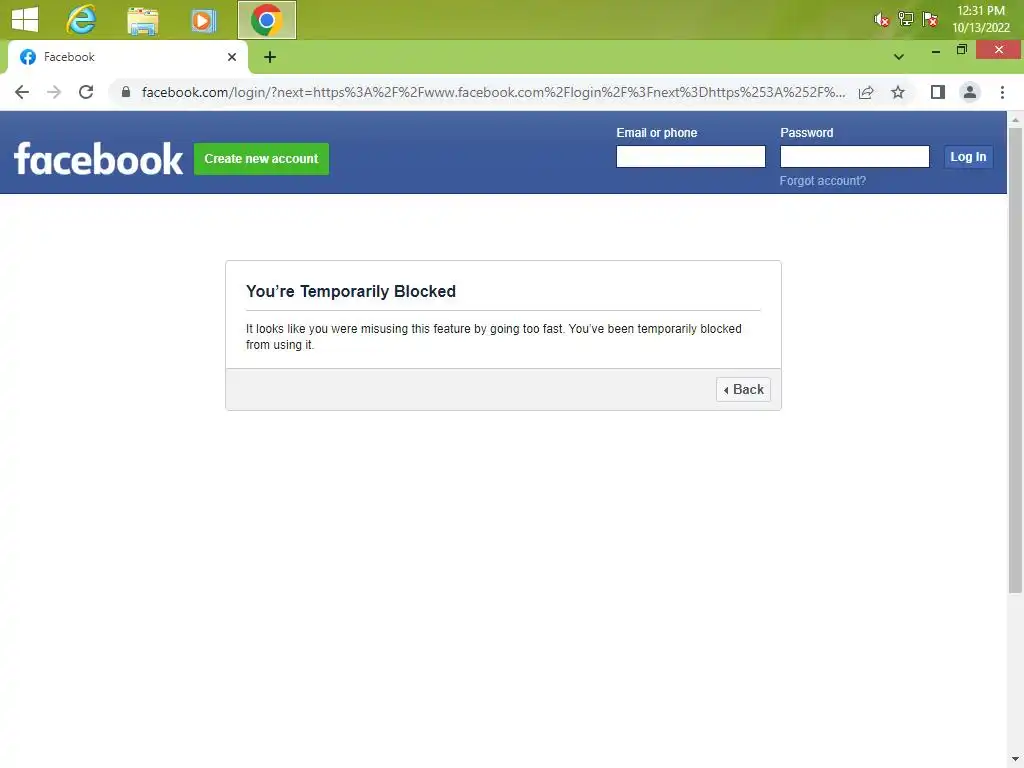Open the Windows Start button
Screen dimensions: 1024x768
click(25, 20)
